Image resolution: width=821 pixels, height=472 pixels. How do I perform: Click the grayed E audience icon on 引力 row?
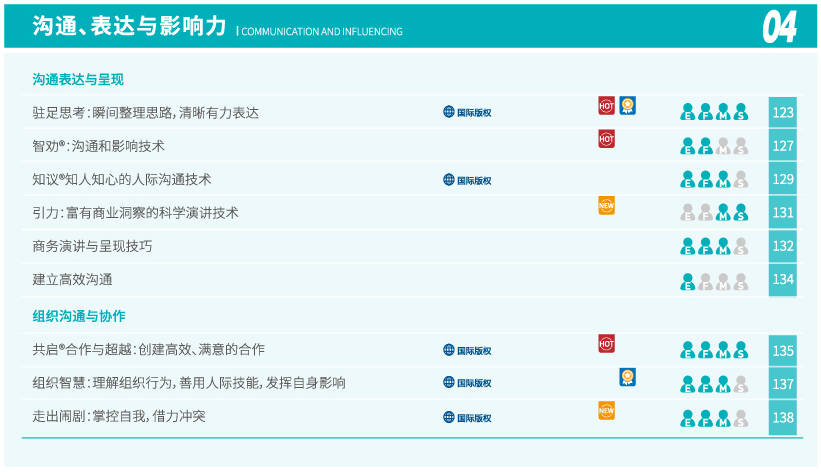pos(688,212)
